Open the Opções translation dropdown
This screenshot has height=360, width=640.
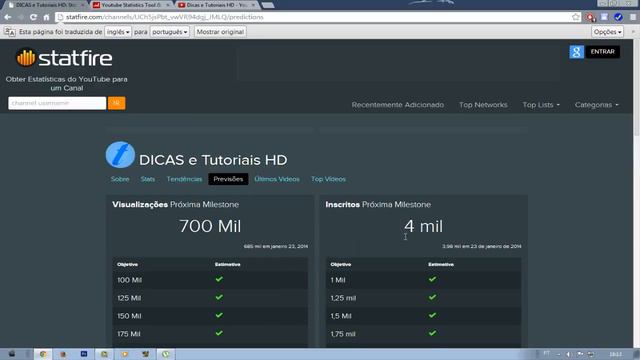[x=607, y=32]
